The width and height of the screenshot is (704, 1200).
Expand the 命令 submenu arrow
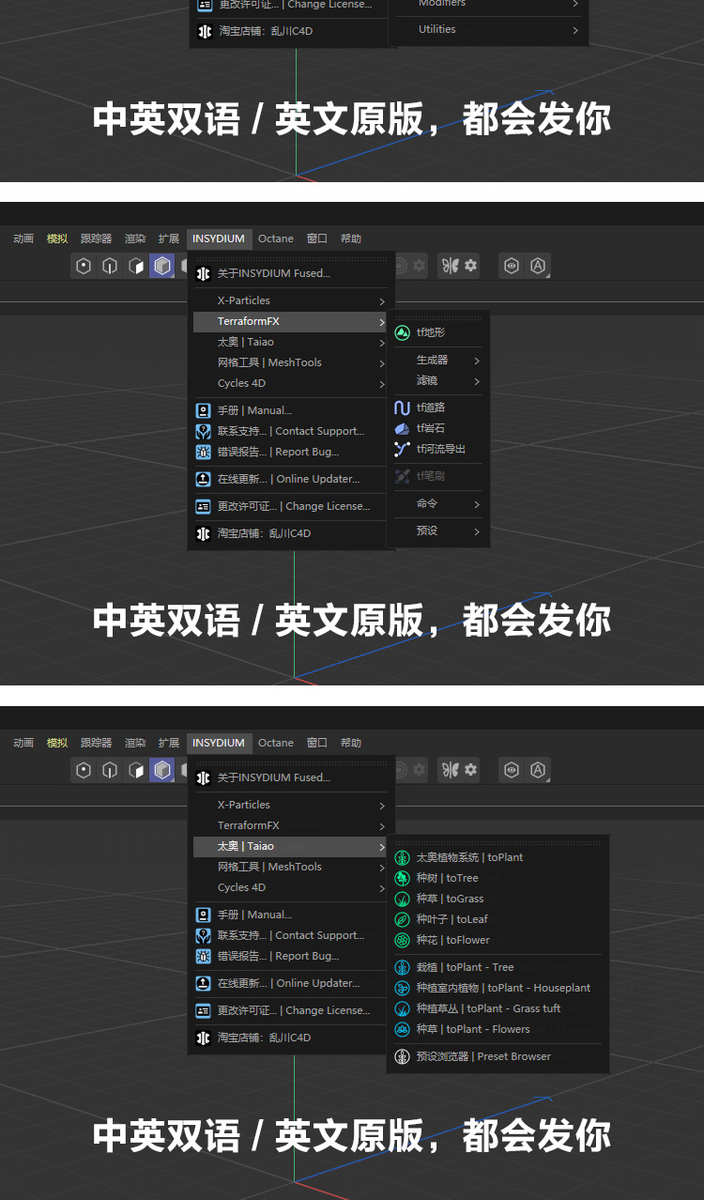coord(477,504)
